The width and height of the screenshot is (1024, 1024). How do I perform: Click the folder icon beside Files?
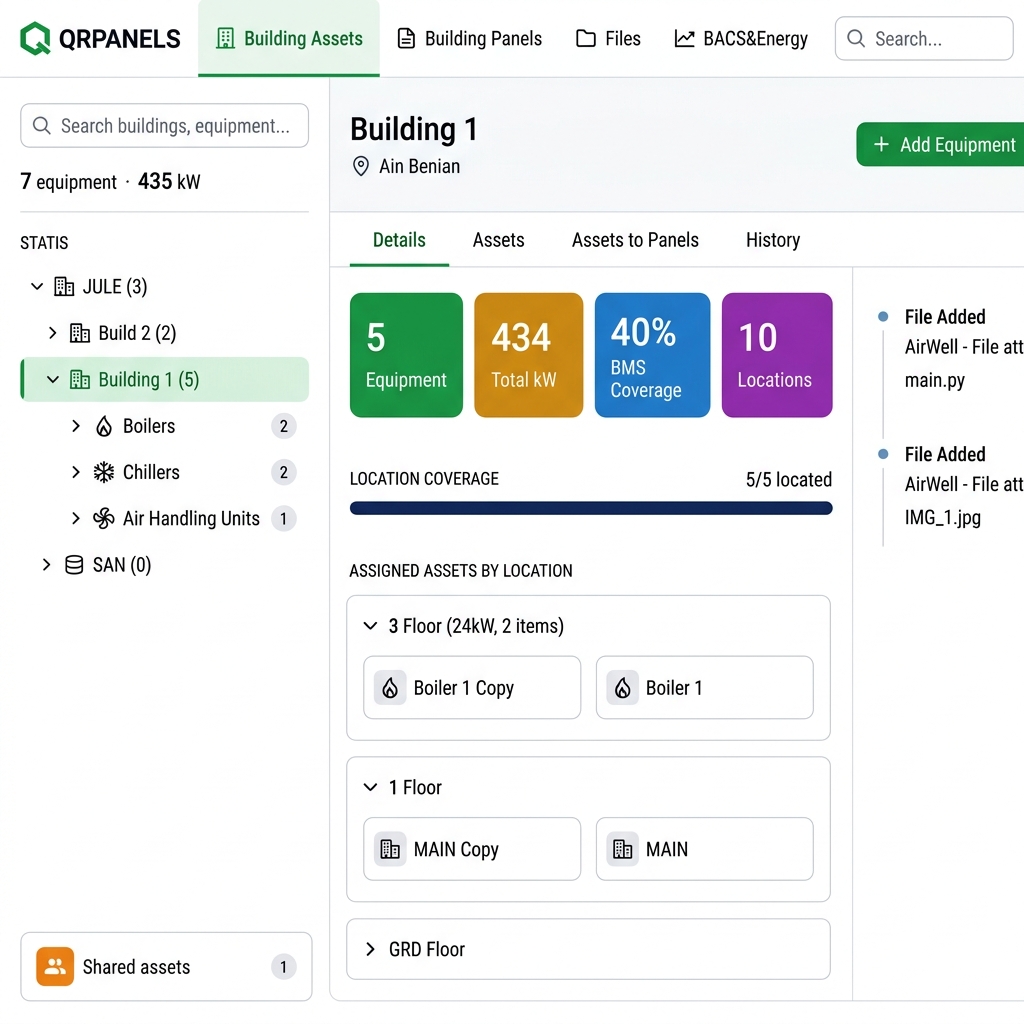point(586,39)
